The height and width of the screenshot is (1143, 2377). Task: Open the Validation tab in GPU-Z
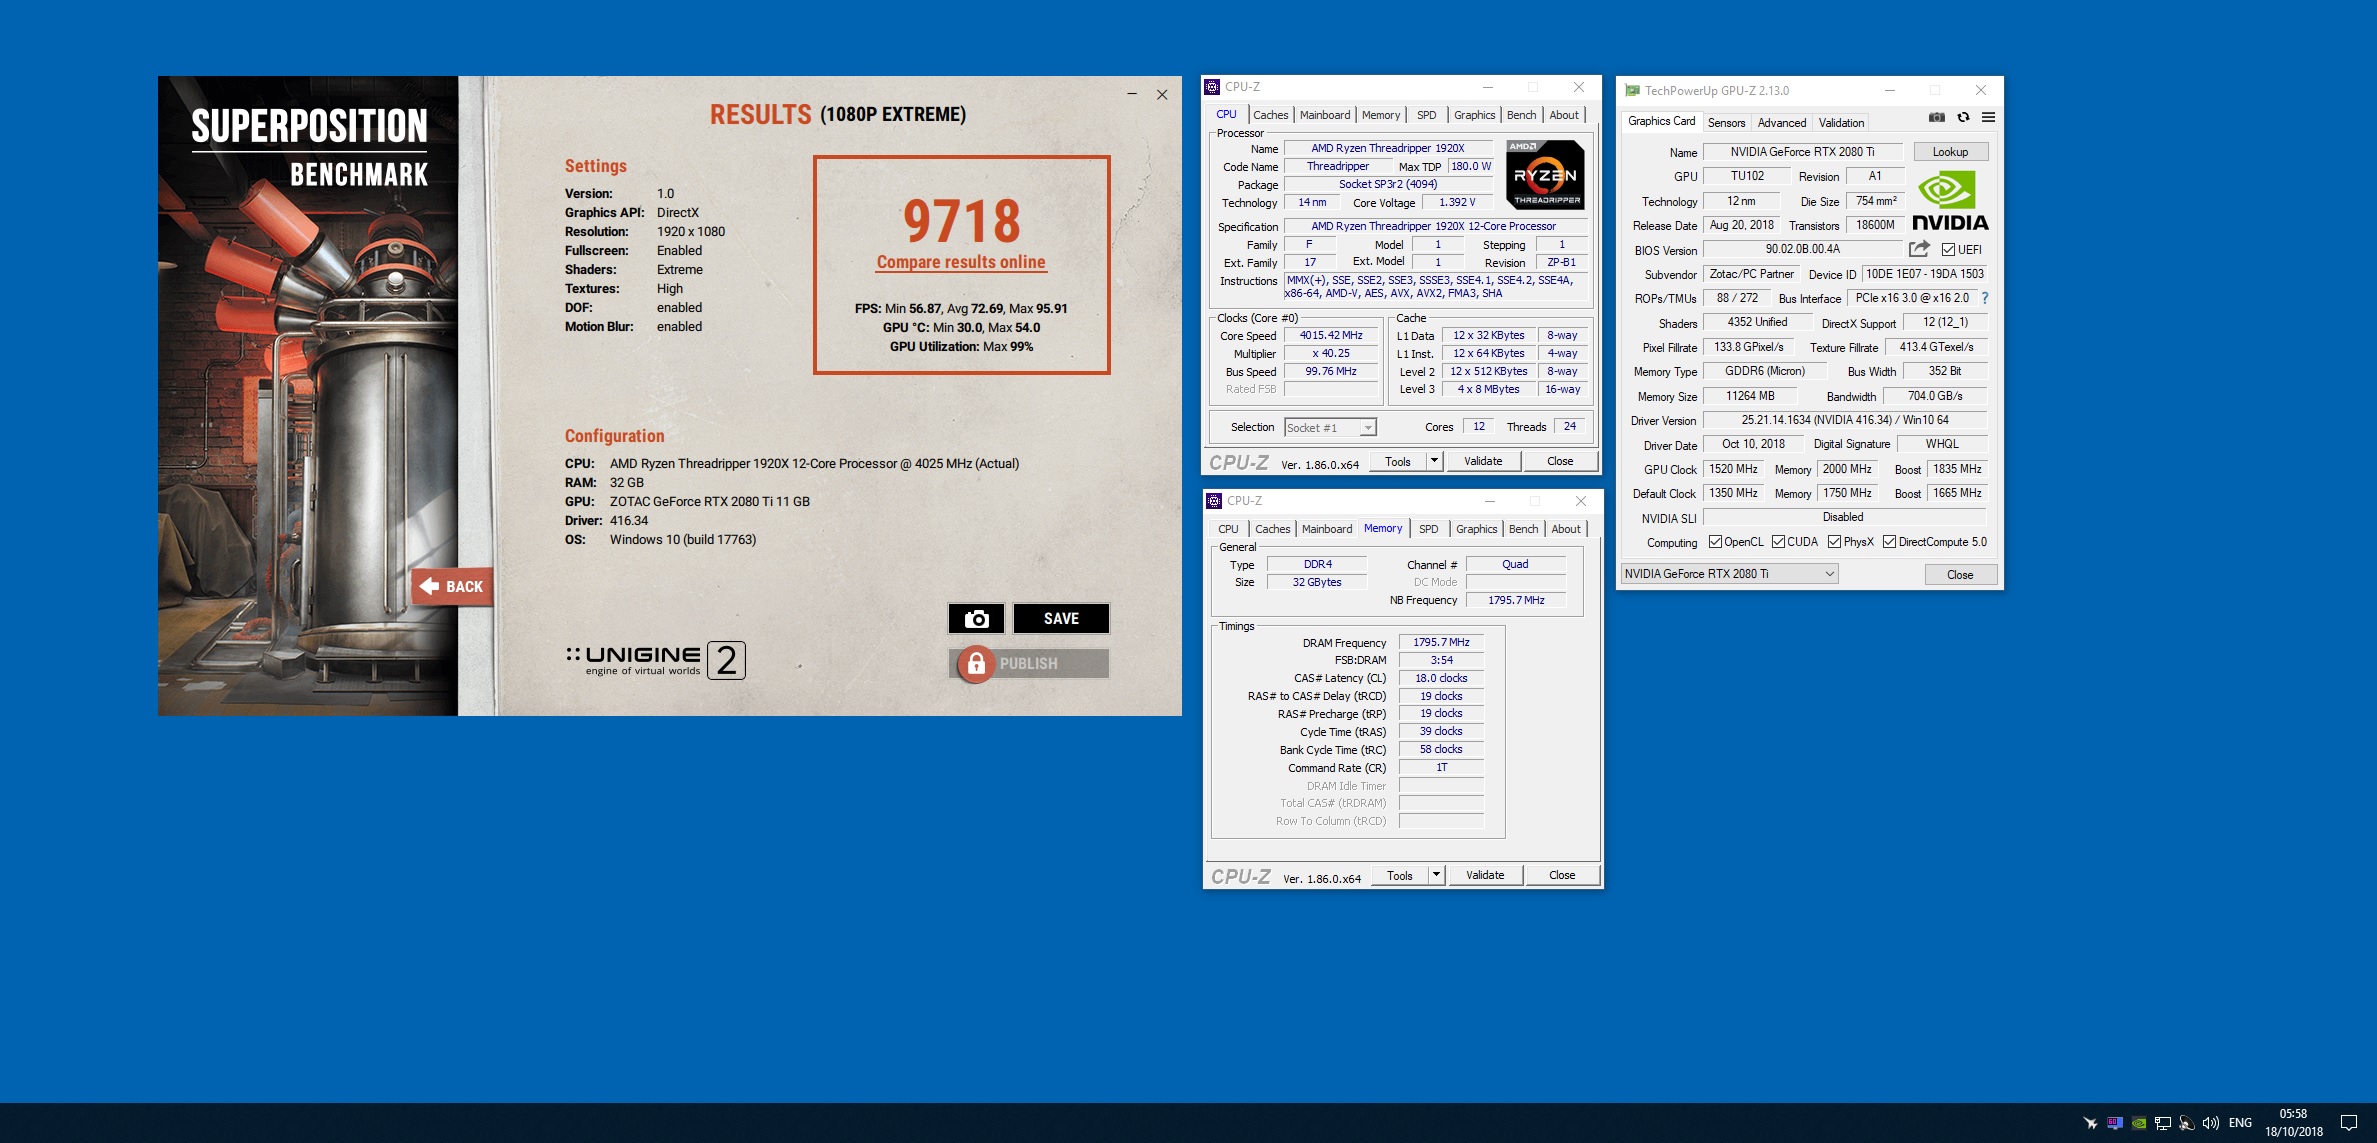[x=1841, y=123]
